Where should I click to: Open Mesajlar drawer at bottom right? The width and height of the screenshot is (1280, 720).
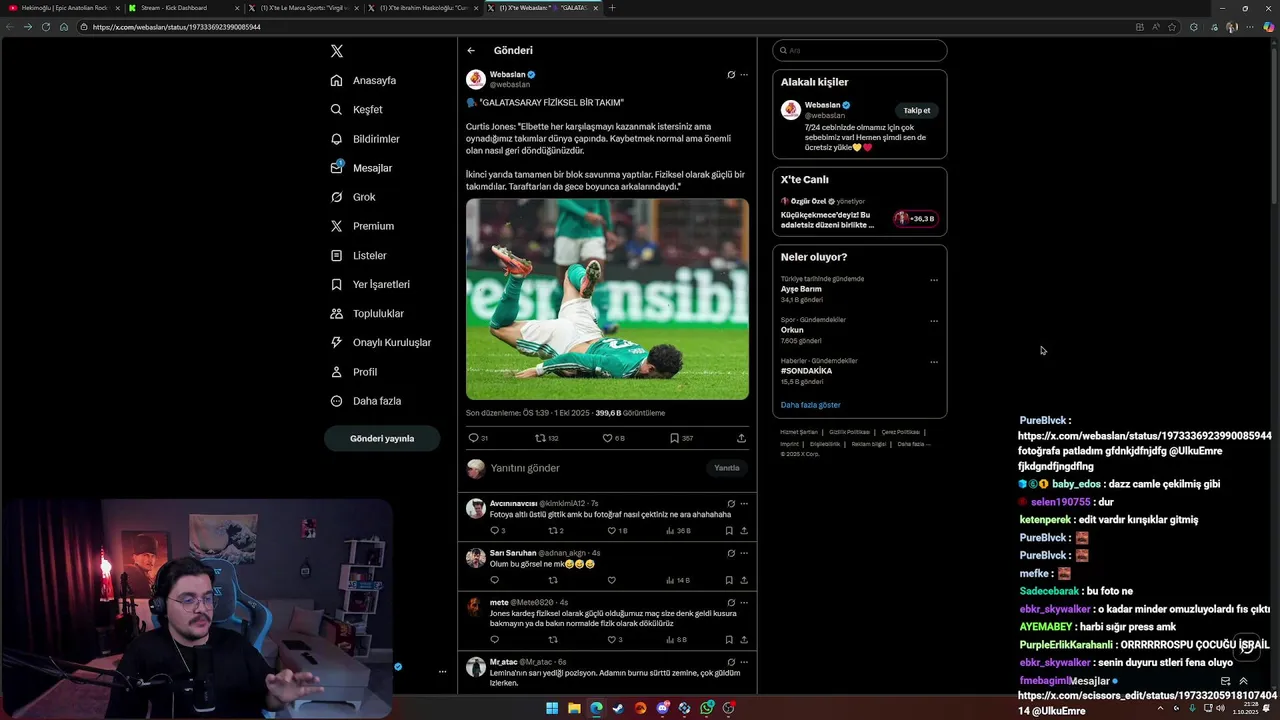click(x=1090, y=681)
